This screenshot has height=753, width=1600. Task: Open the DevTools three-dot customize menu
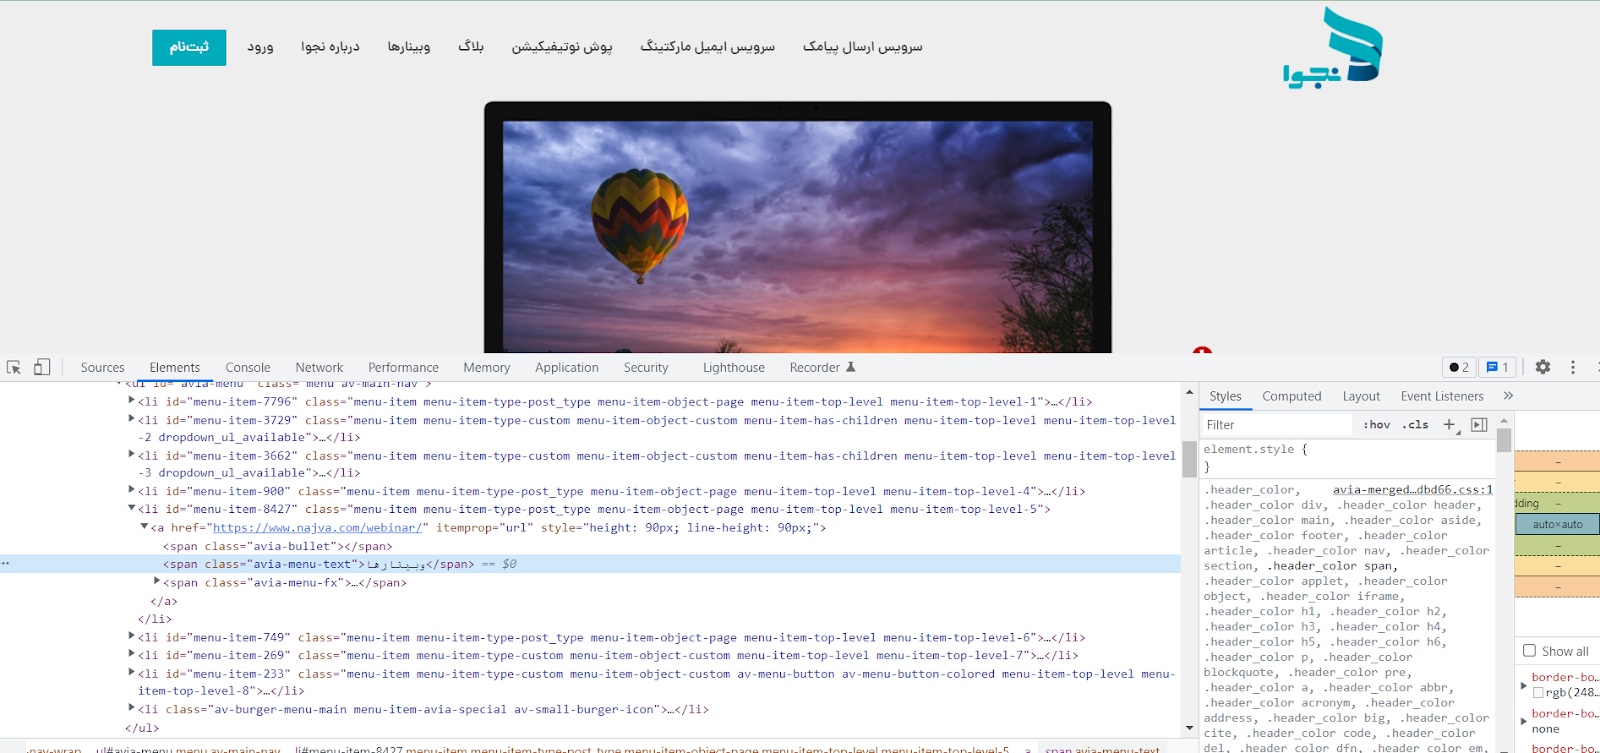click(1573, 367)
